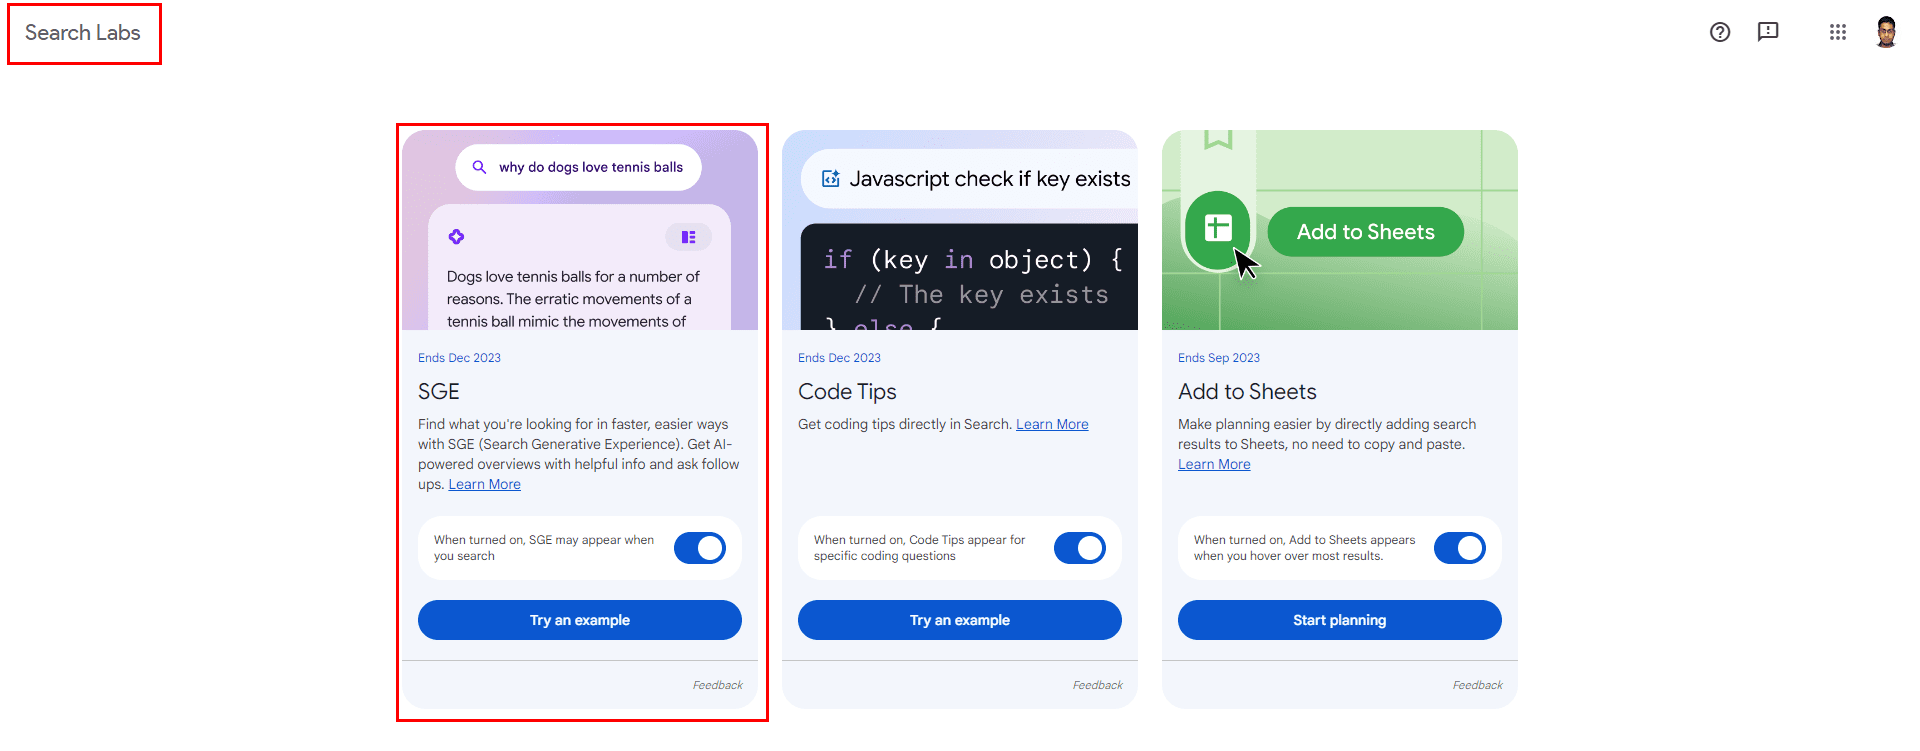Viewport: 1920px width, 751px height.
Task: Click Feedback on the SGE card
Action: [717, 685]
